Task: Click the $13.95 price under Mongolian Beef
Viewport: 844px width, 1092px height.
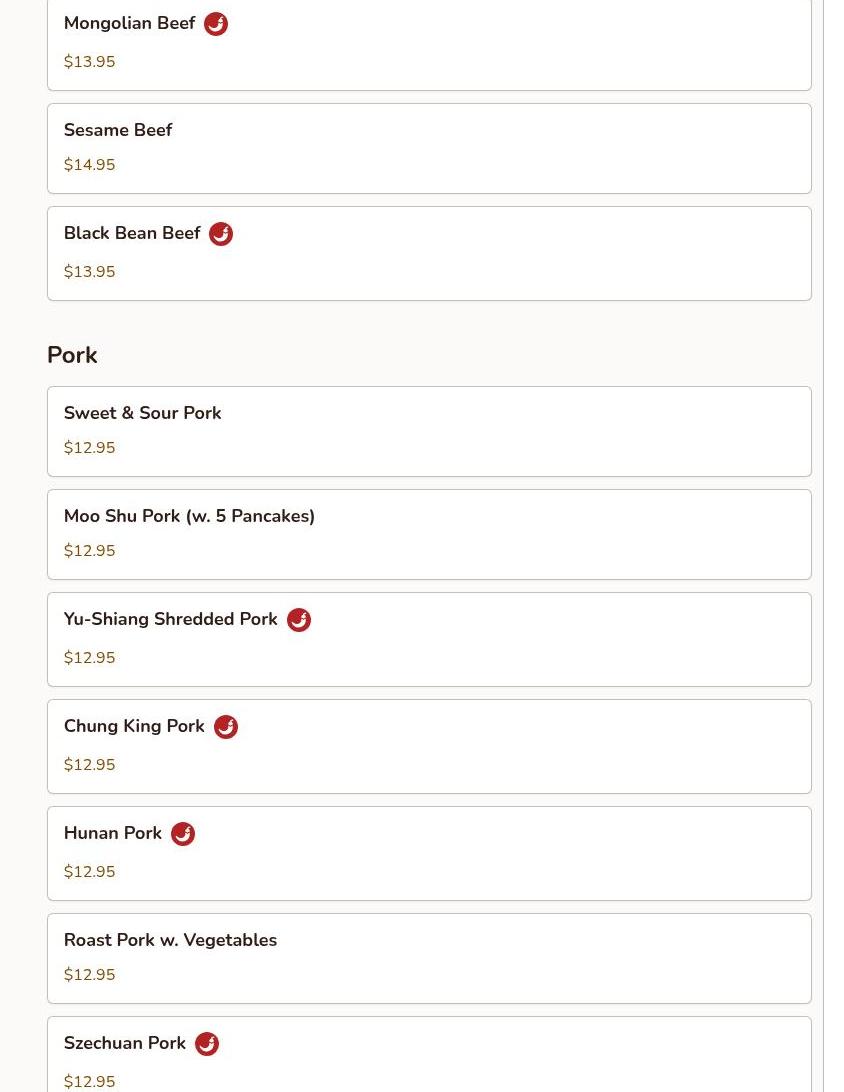Action: tap(89, 62)
